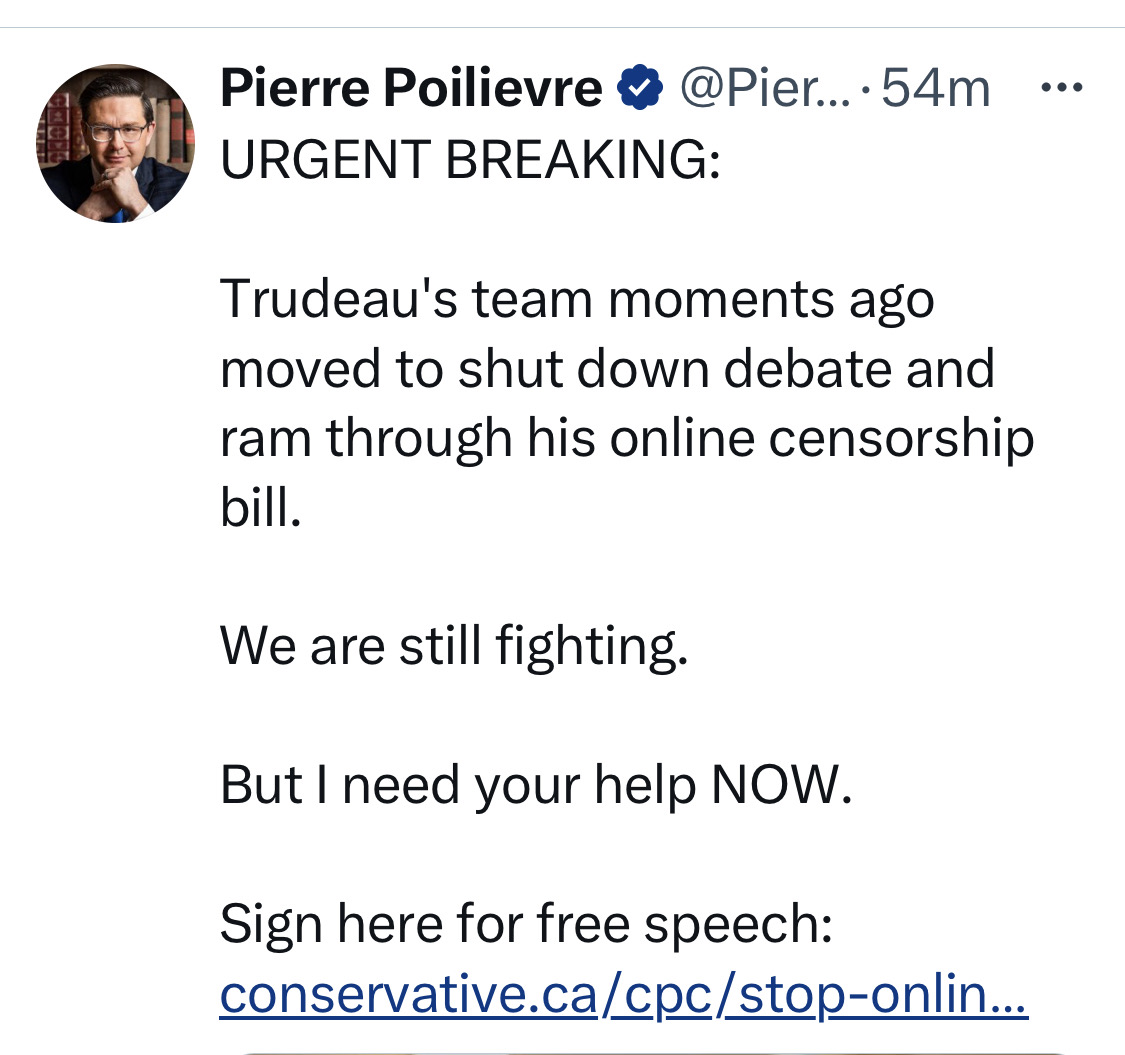Click the words "shut down" in the post
The width and height of the screenshot is (1125, 1055).
583,368
